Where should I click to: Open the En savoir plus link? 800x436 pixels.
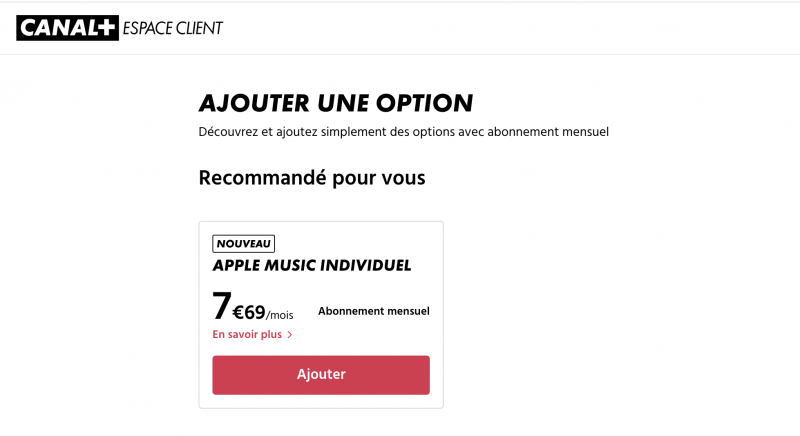[247, 335]
